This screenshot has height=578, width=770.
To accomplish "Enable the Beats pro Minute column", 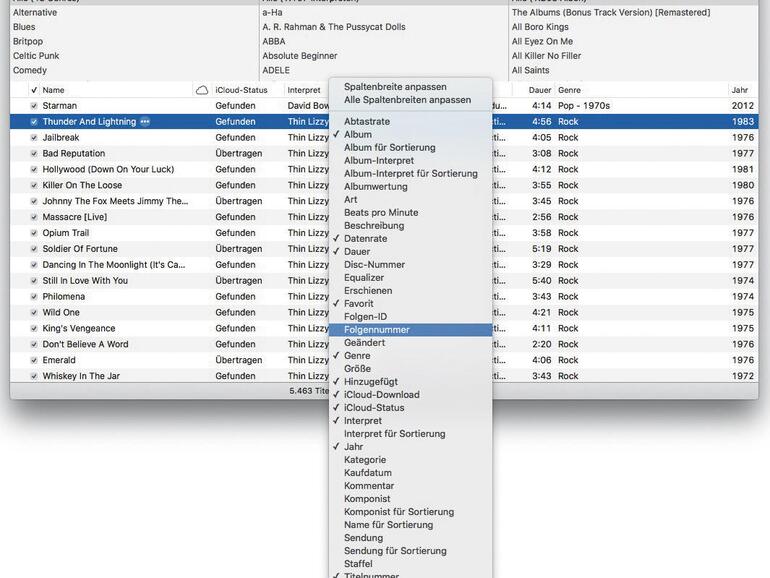I will pyautogui.click(x=381, y=213).
